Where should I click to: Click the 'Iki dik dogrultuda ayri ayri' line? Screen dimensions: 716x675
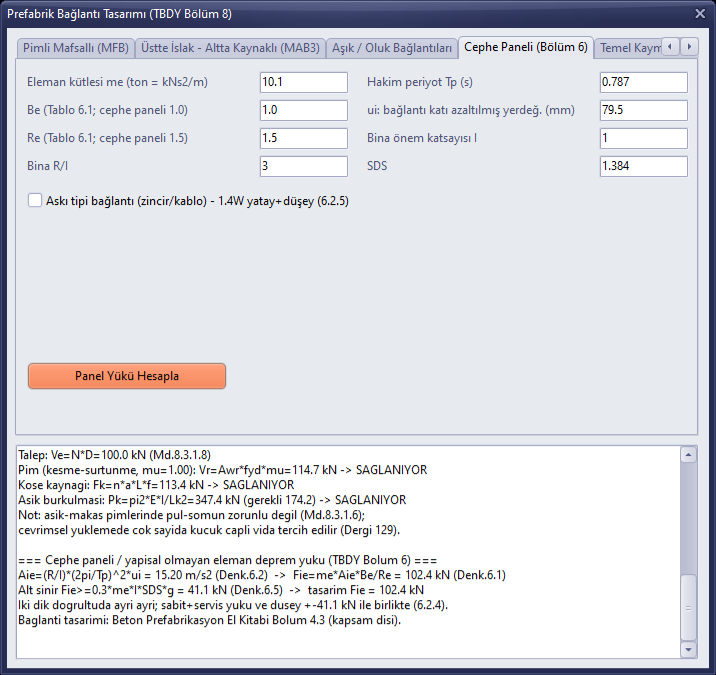233,605
